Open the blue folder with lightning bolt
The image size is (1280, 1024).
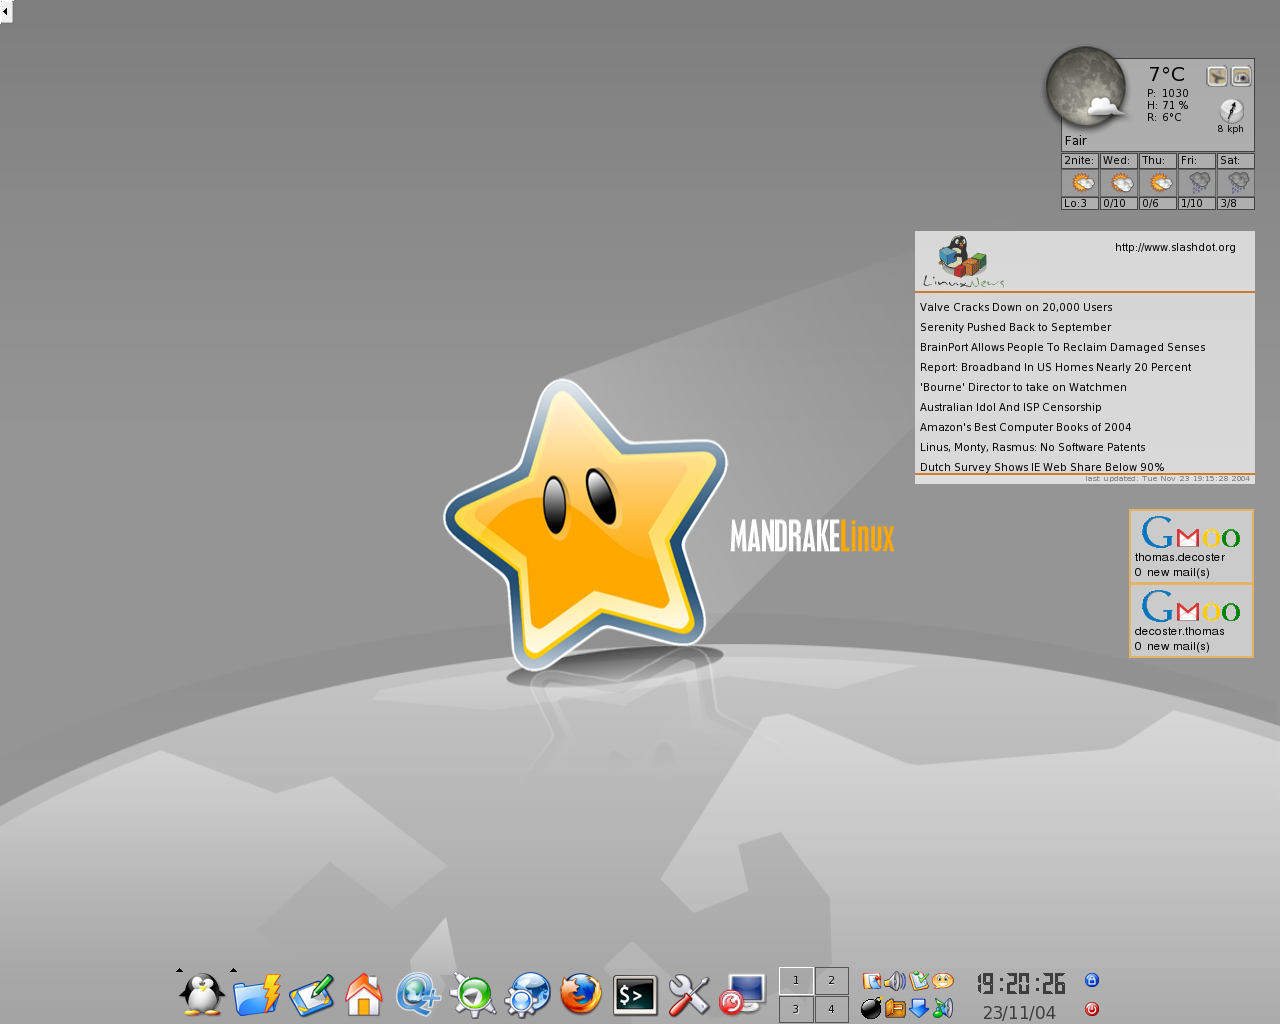(x=256, y=995)
